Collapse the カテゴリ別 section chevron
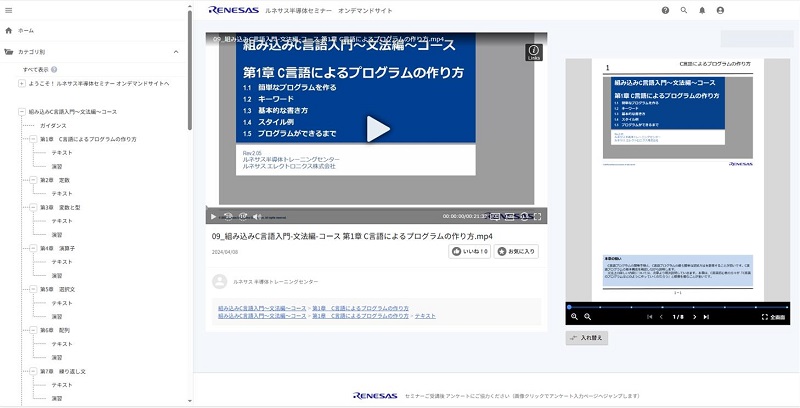The height and width of the screenshot is (408, 800). coord(176,52)
